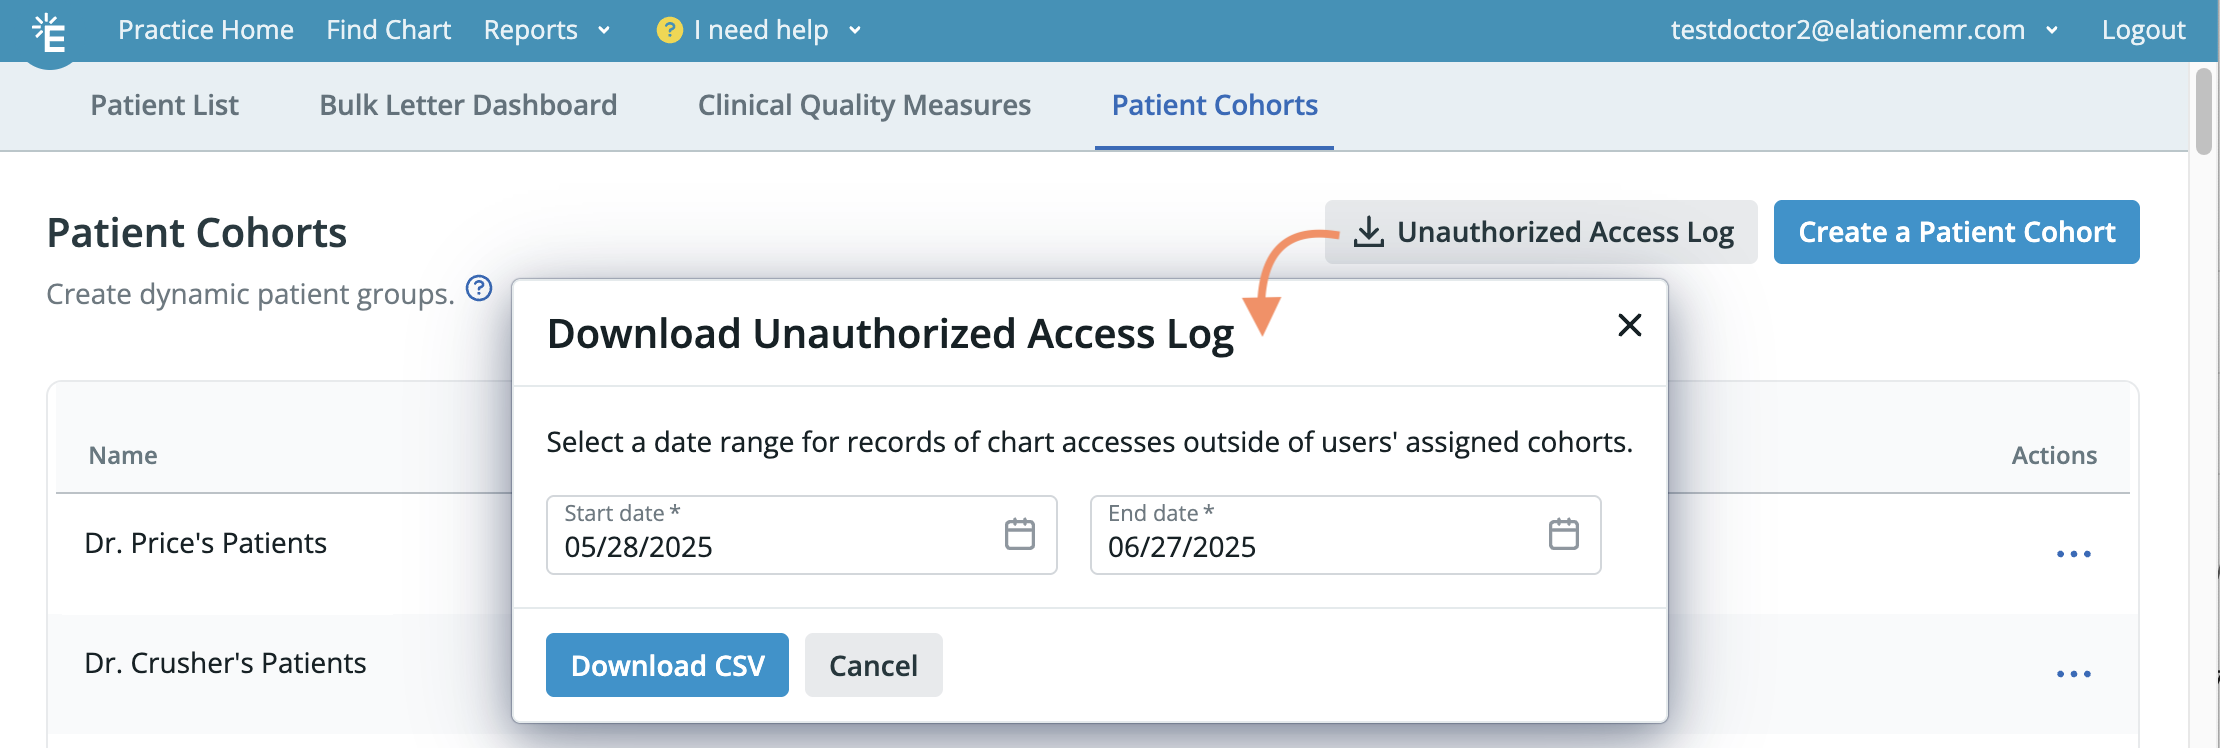
Task: Open the End date calendar picker
Action: [1563, 534]
